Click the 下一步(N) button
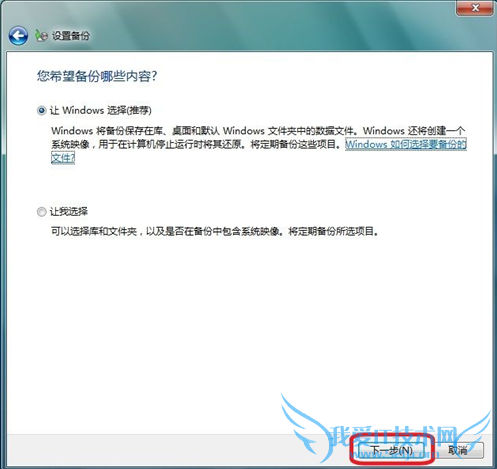 tap(392, 451)
